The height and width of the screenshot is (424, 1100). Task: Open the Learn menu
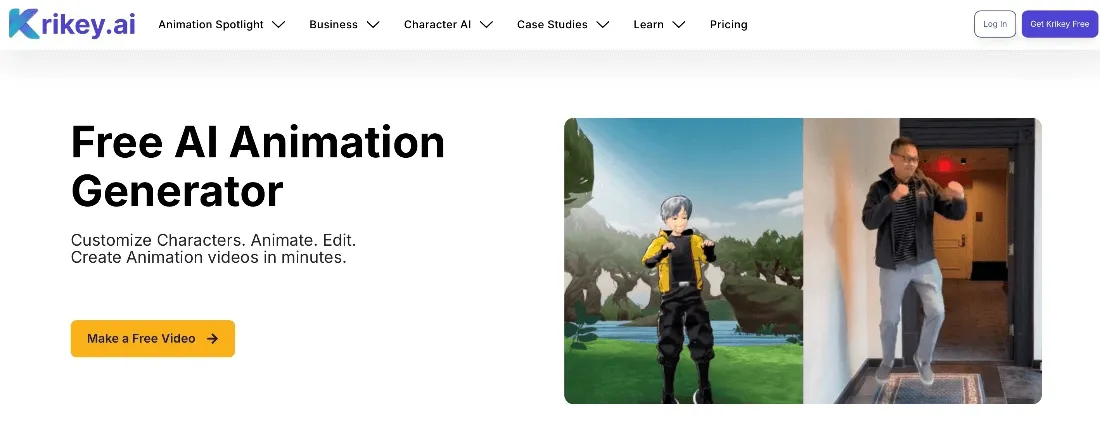(648, 25)
